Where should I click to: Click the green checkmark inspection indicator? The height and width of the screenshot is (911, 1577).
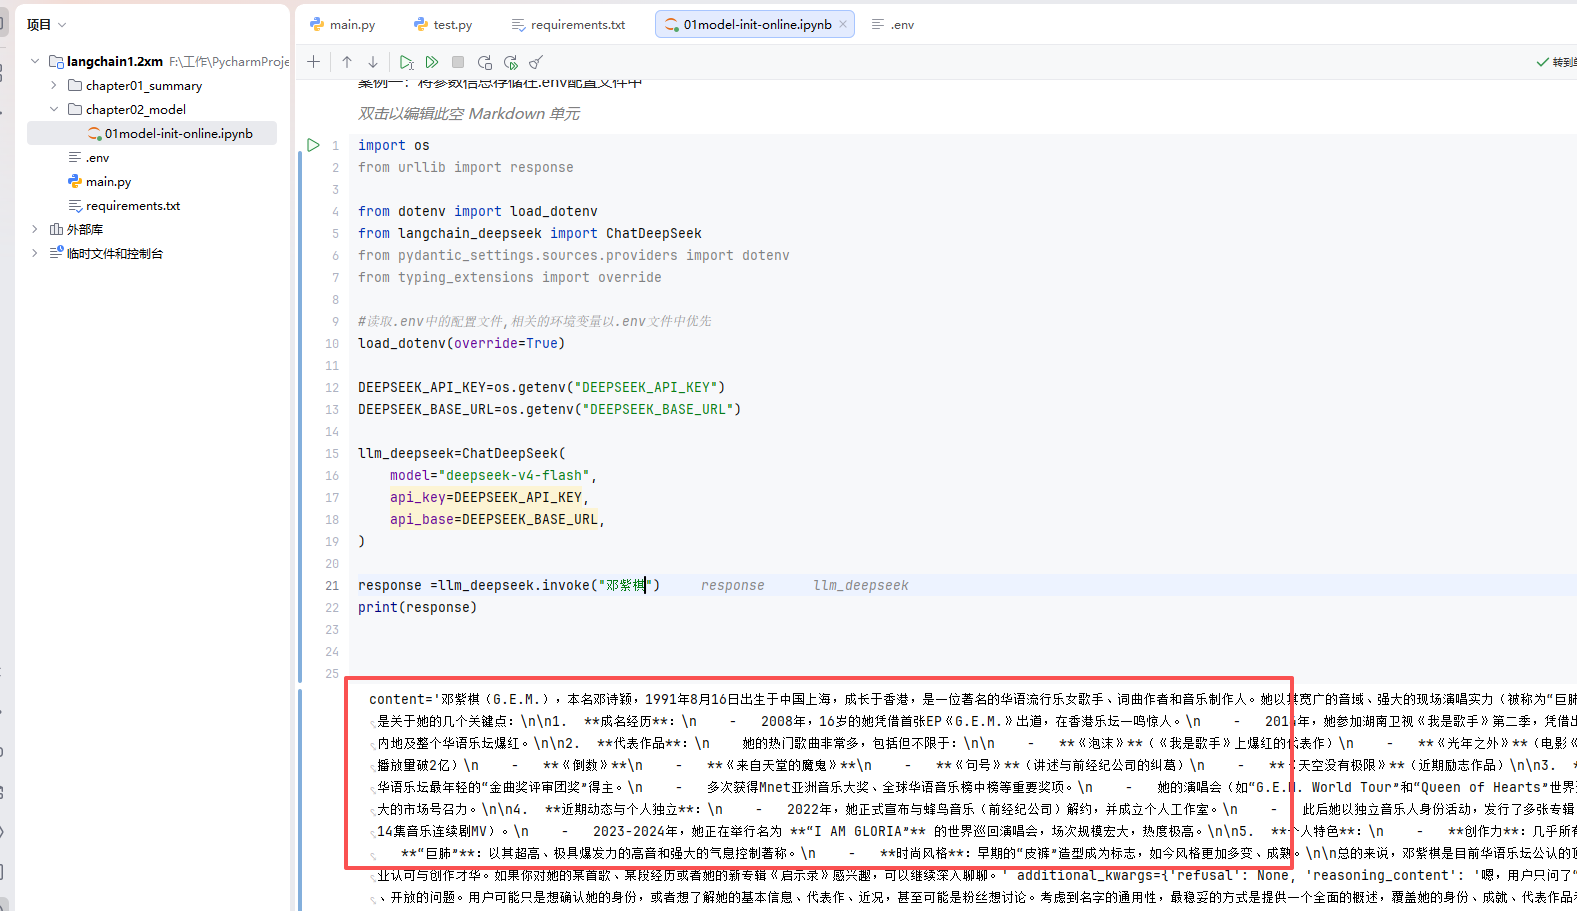[x=1543, y=62]
